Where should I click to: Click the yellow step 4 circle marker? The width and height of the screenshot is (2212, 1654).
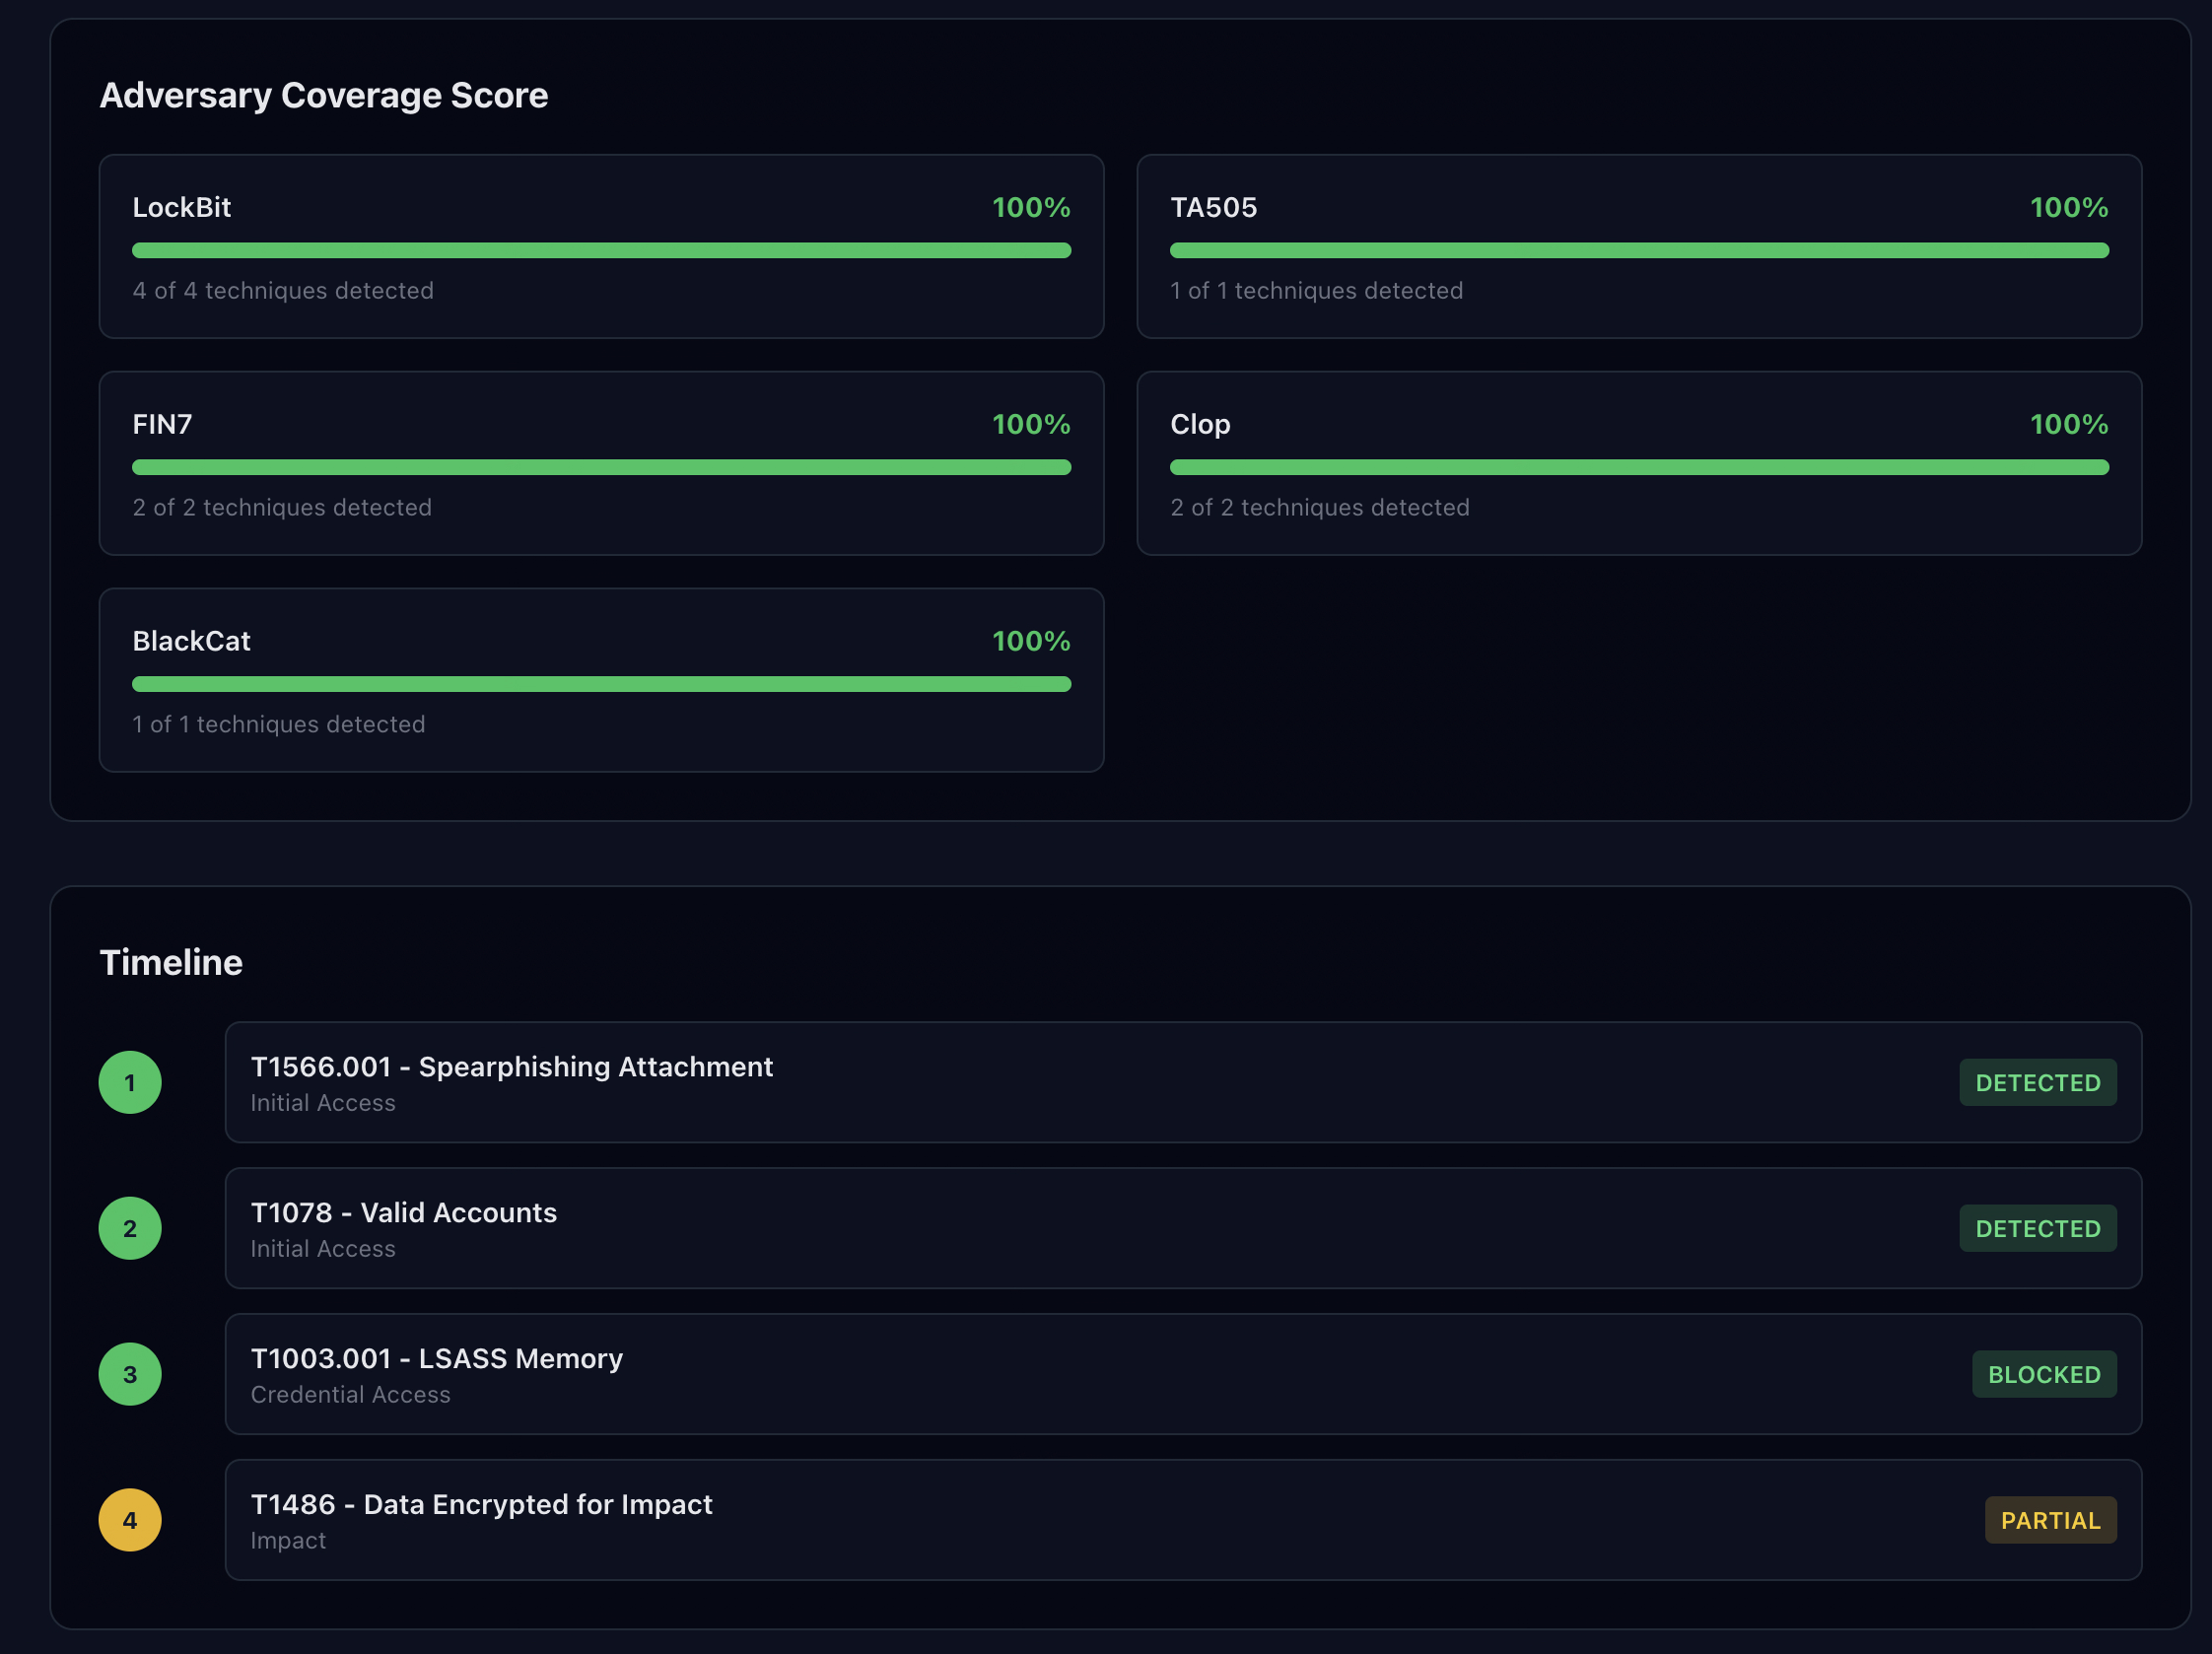point(129,1520)
